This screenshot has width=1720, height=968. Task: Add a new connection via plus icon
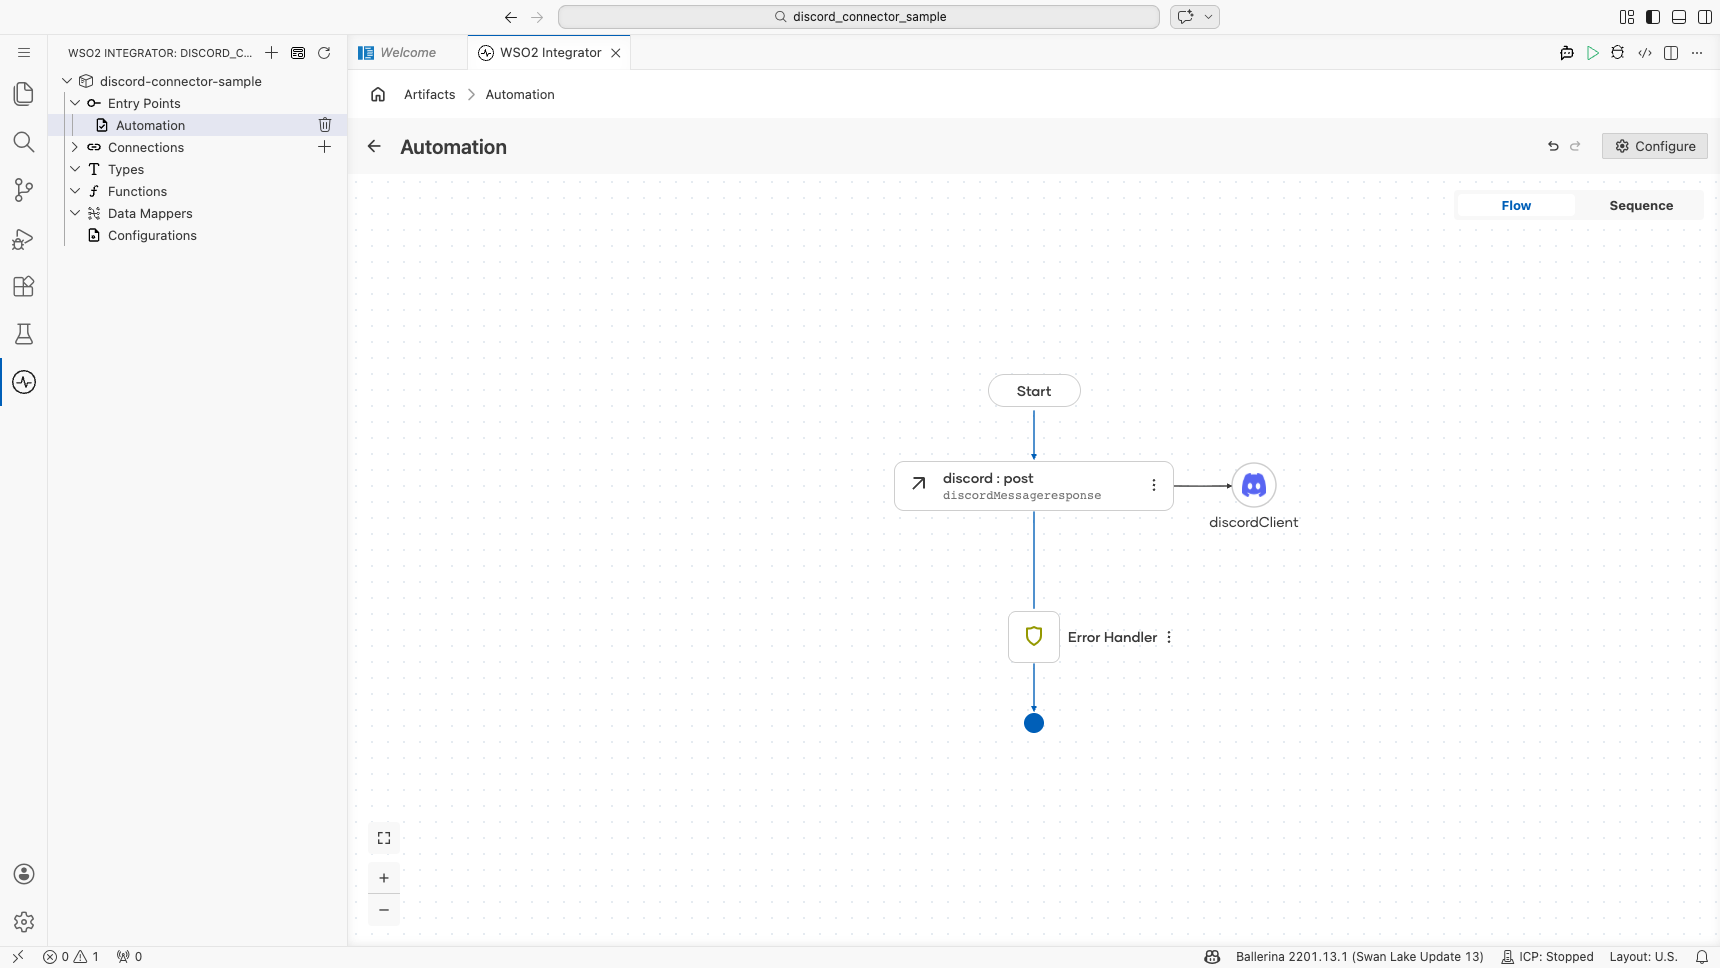325,147
